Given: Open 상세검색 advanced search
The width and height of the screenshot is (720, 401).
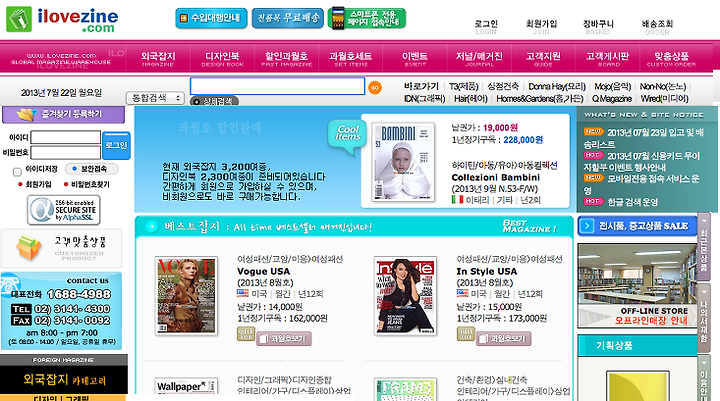Looking at the screenshot, I should coord(214,101).
